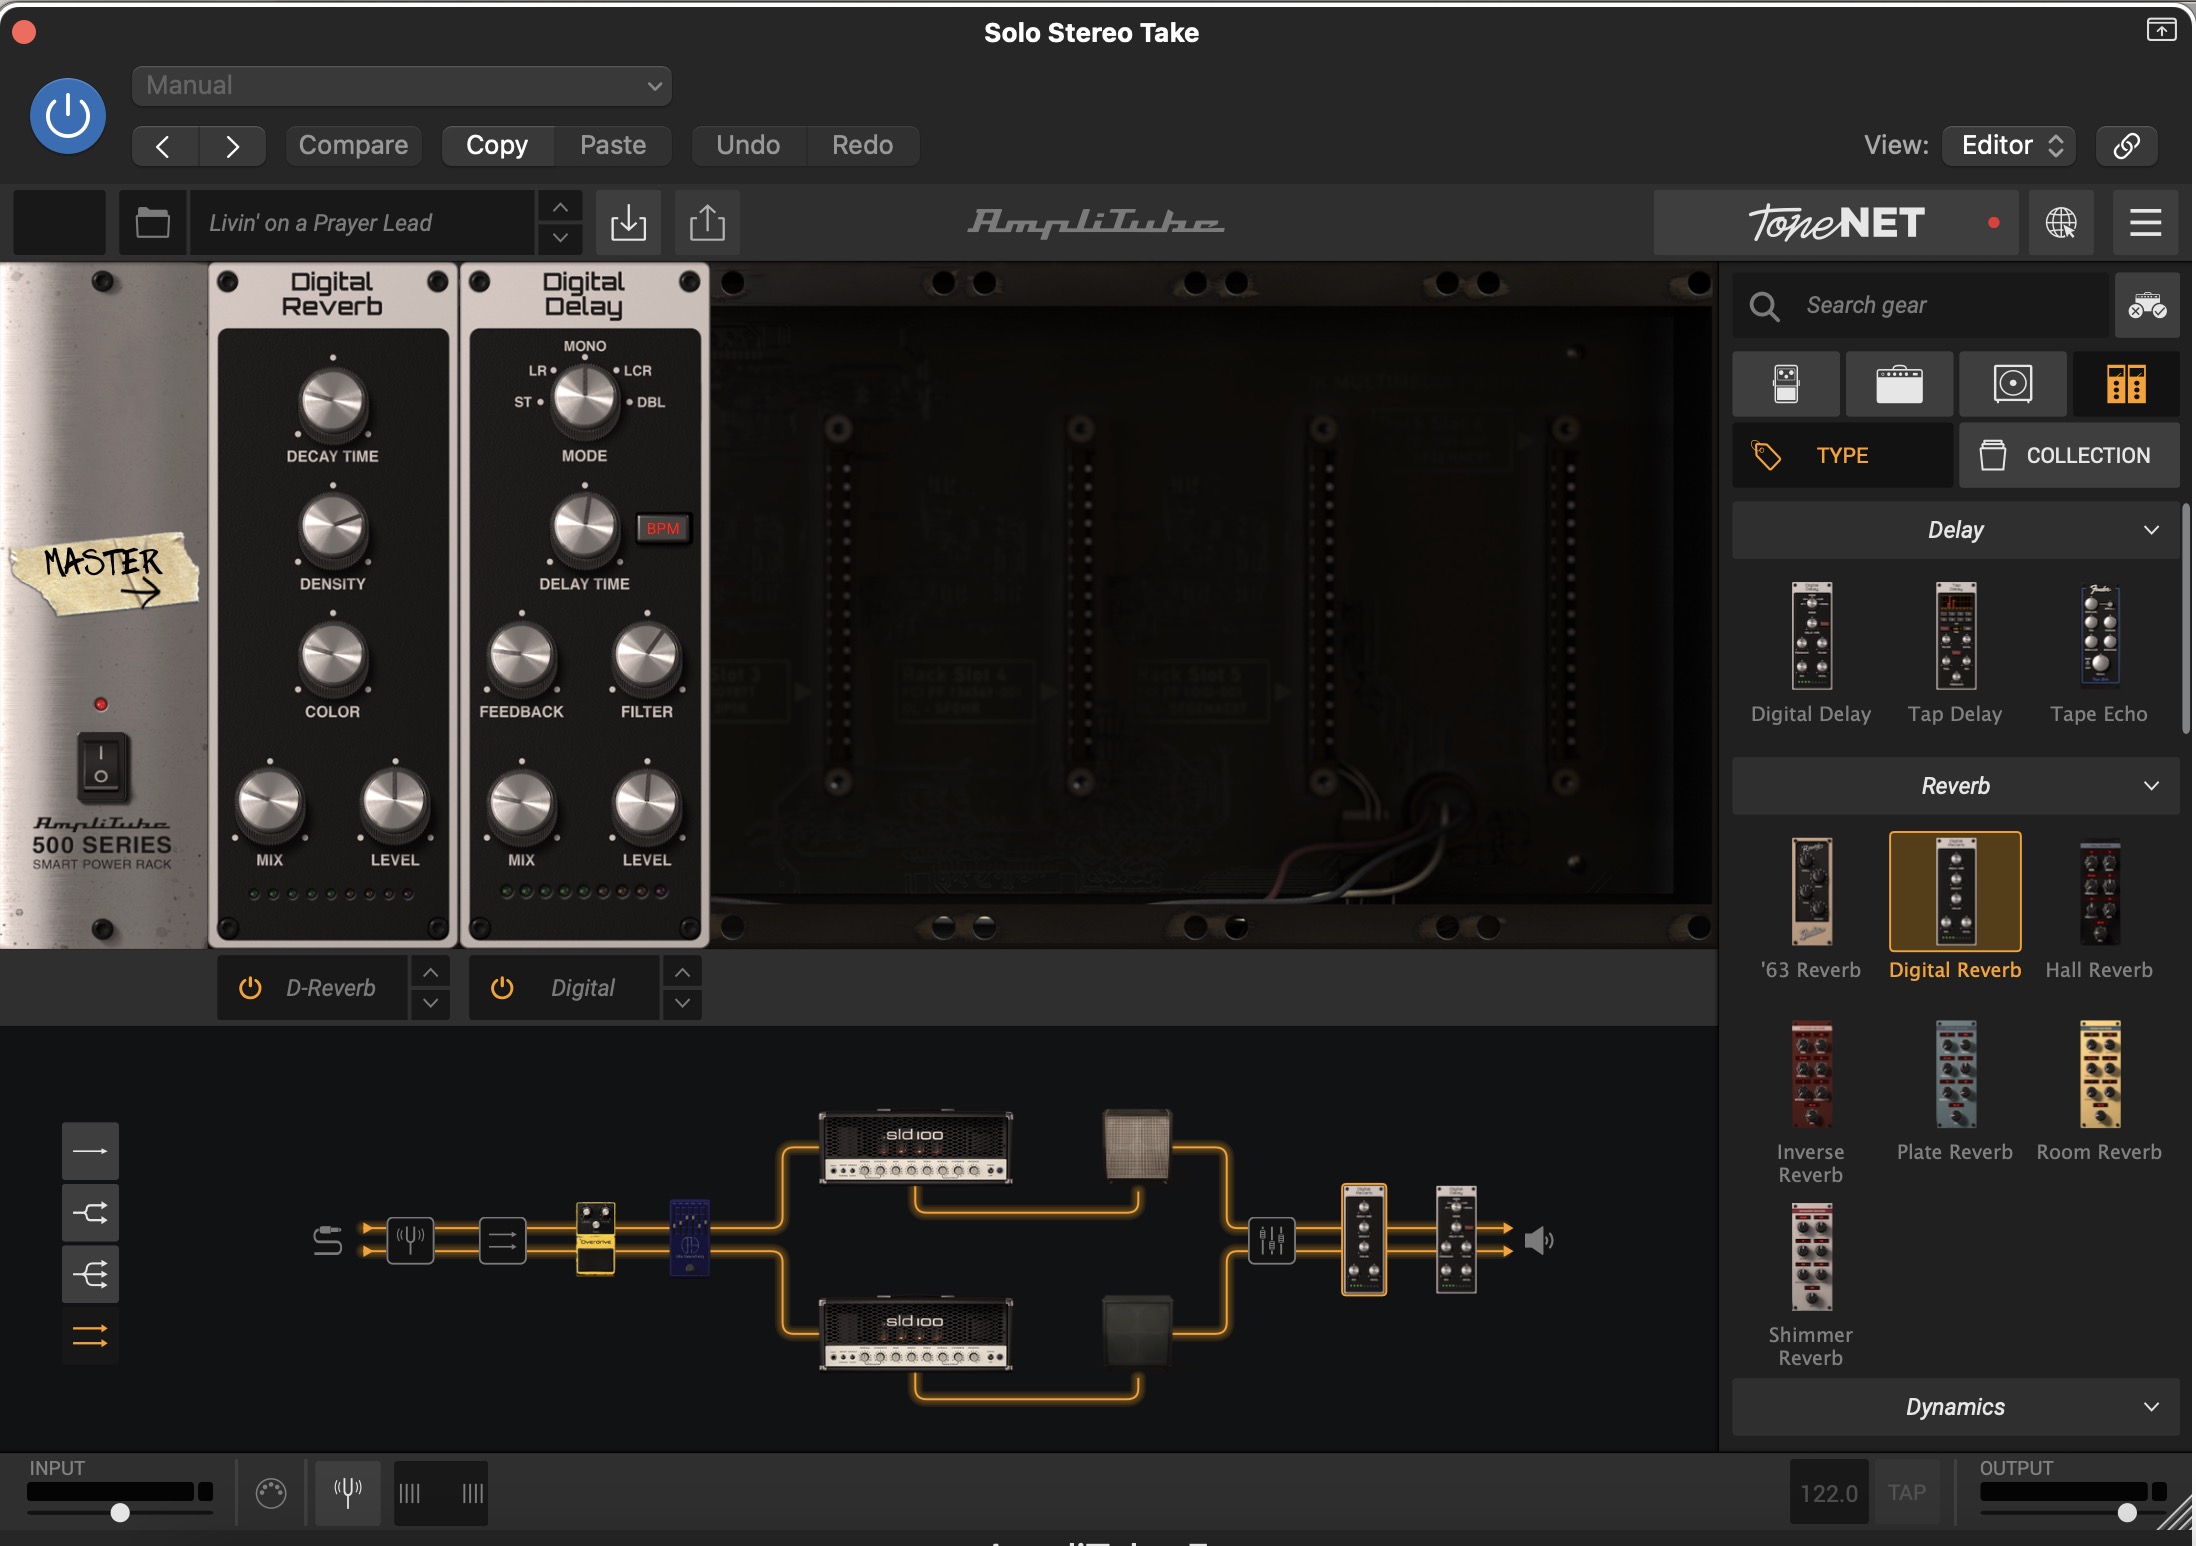The height and width of the screenshot is (1546, 2196).
Task: Click the Digital Delay FEEDBACK knob
Action: point(521,657)
